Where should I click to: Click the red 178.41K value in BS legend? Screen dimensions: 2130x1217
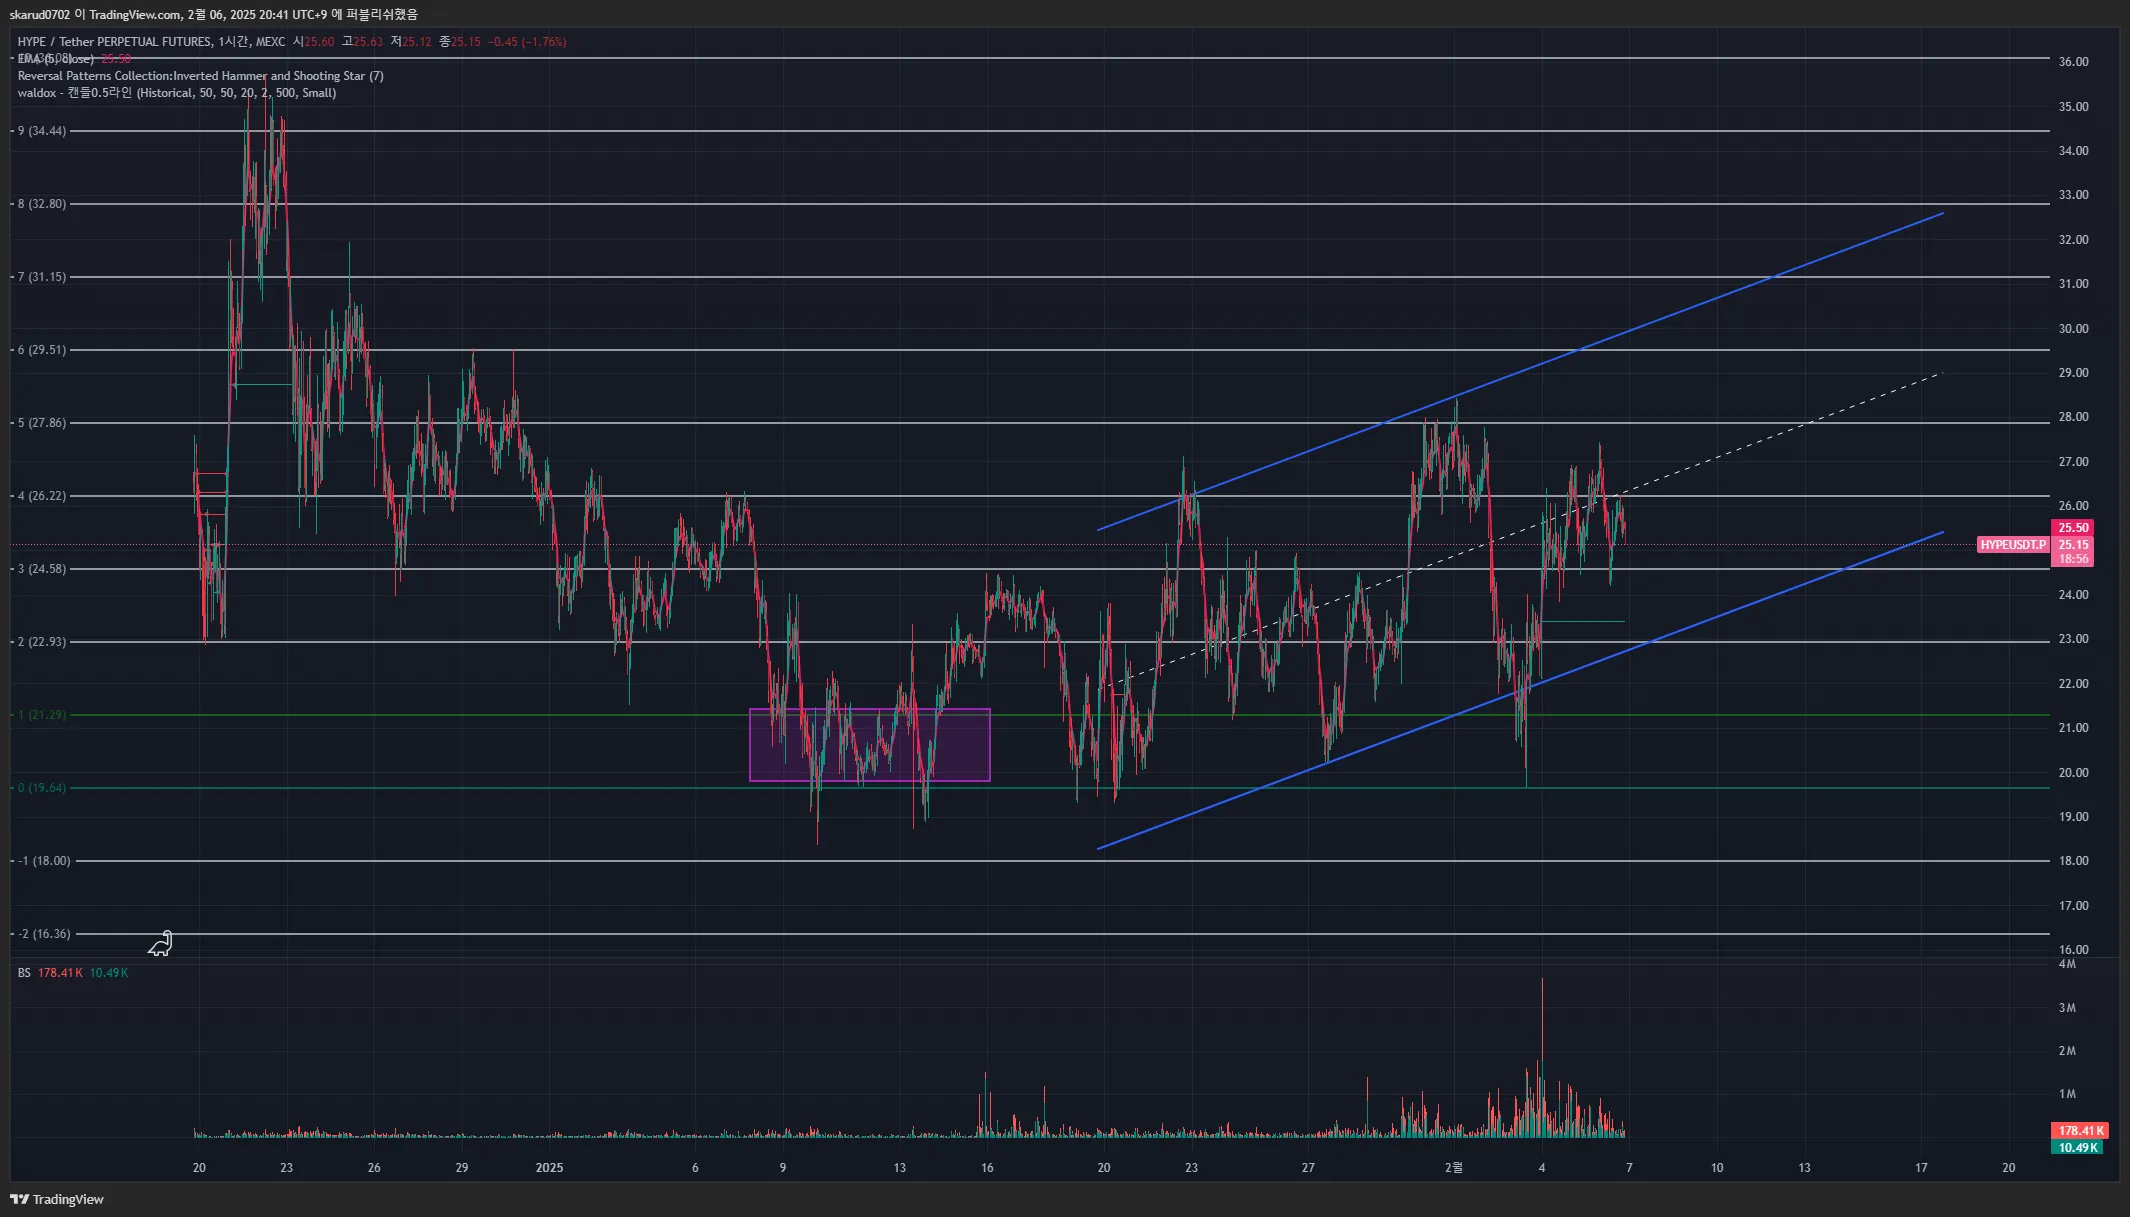click(x=60, y=973)
